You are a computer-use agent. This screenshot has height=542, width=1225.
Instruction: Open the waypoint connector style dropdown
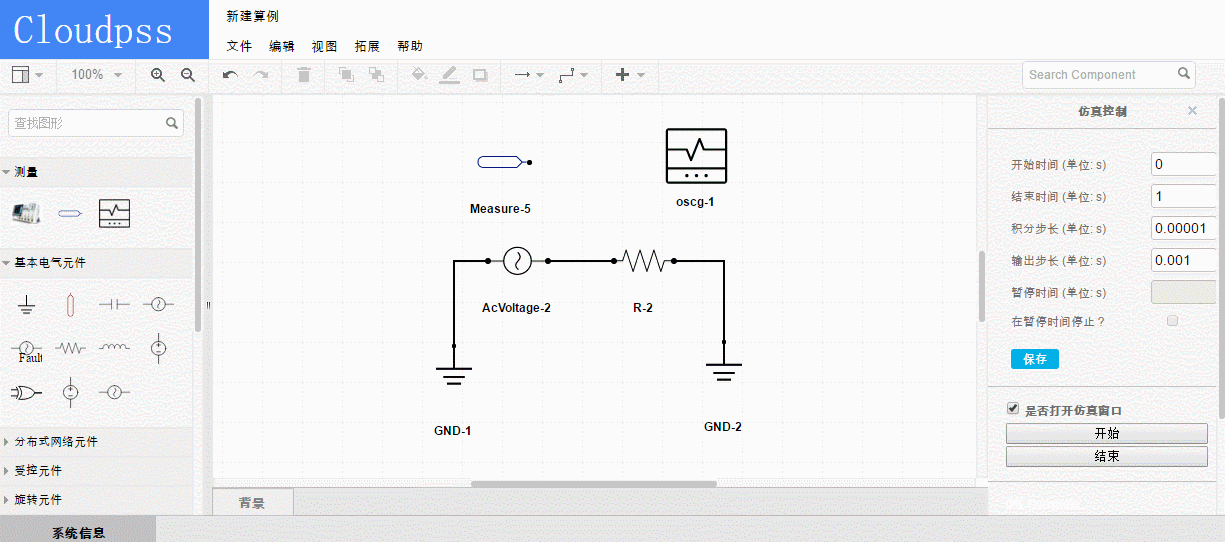pos(573,75)
